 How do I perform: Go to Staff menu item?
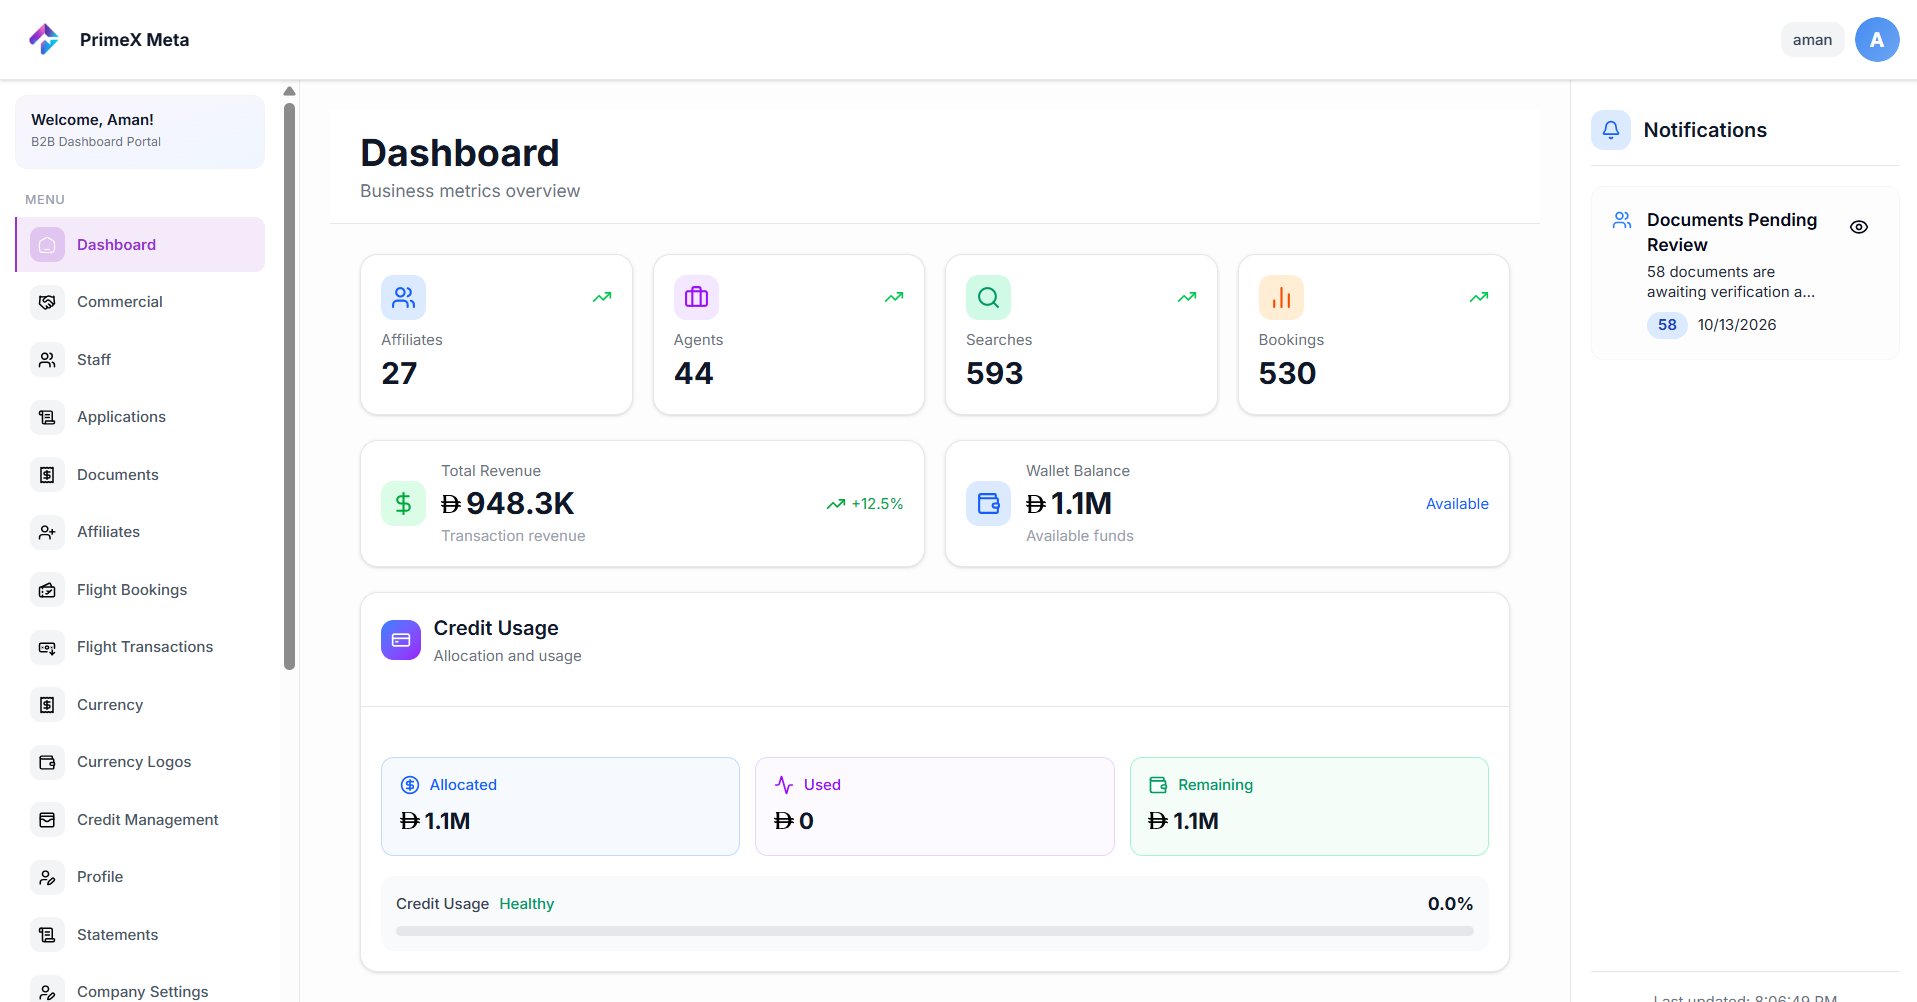point(140,360)
